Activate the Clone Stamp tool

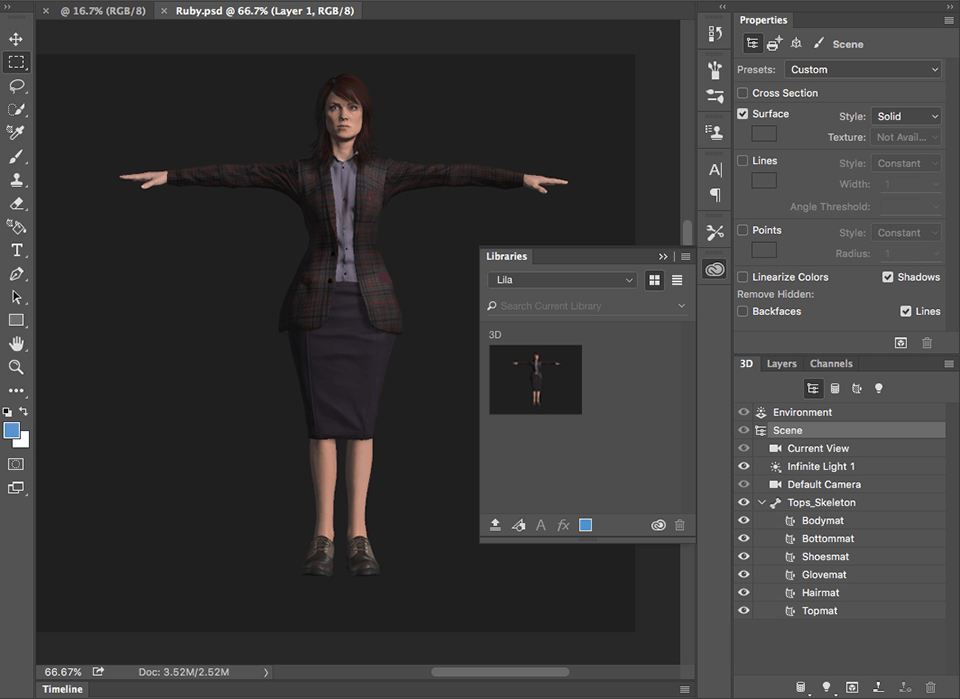16,179
